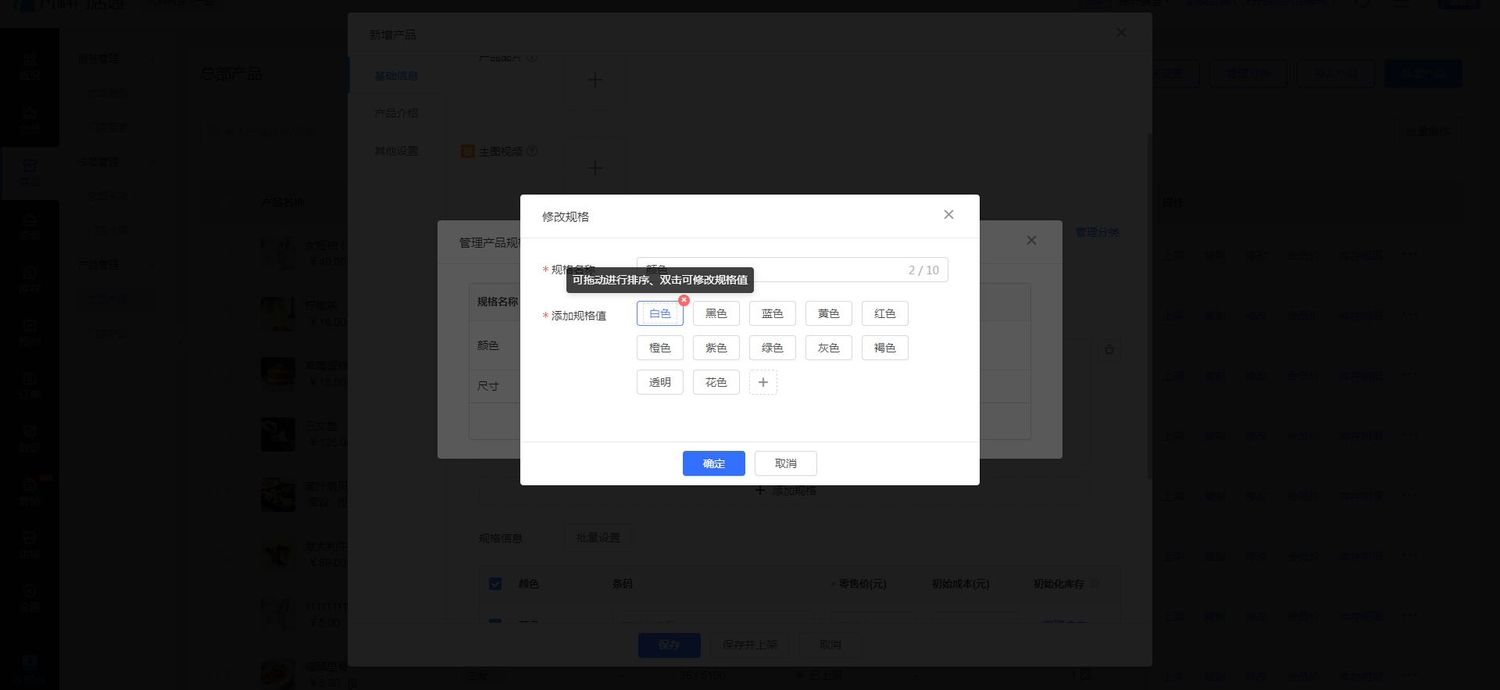Select the 黄色 spec value tag
The height and width of the screenshot is (690, 1500).
click(x=828, y=314)
